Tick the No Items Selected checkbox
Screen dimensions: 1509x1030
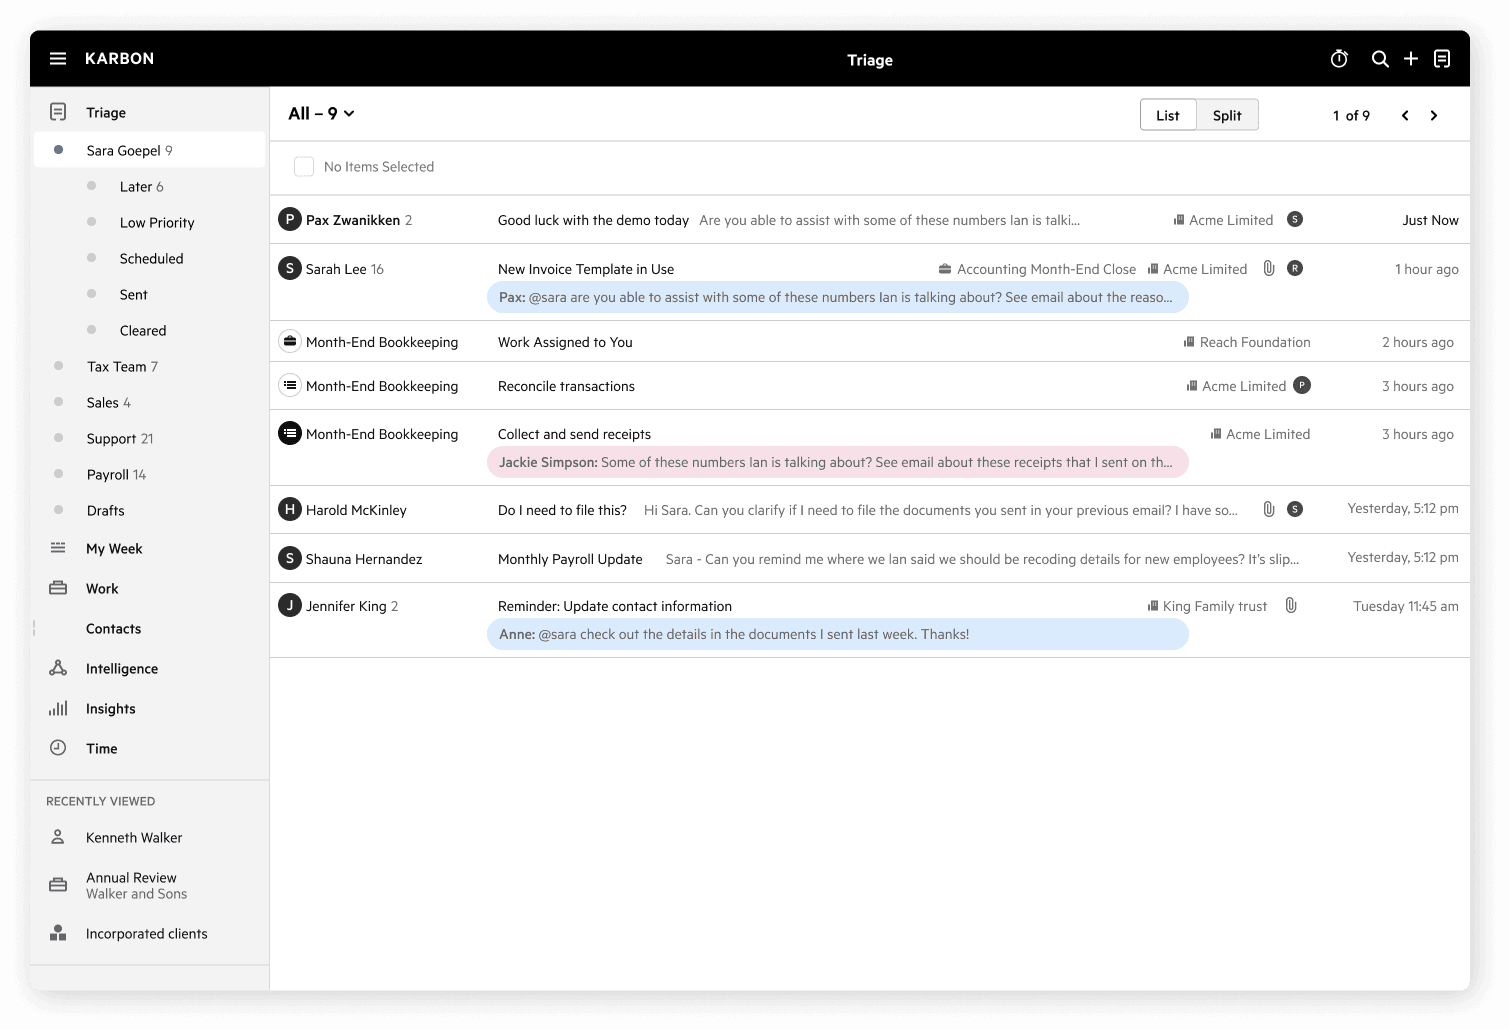[304, 167]
